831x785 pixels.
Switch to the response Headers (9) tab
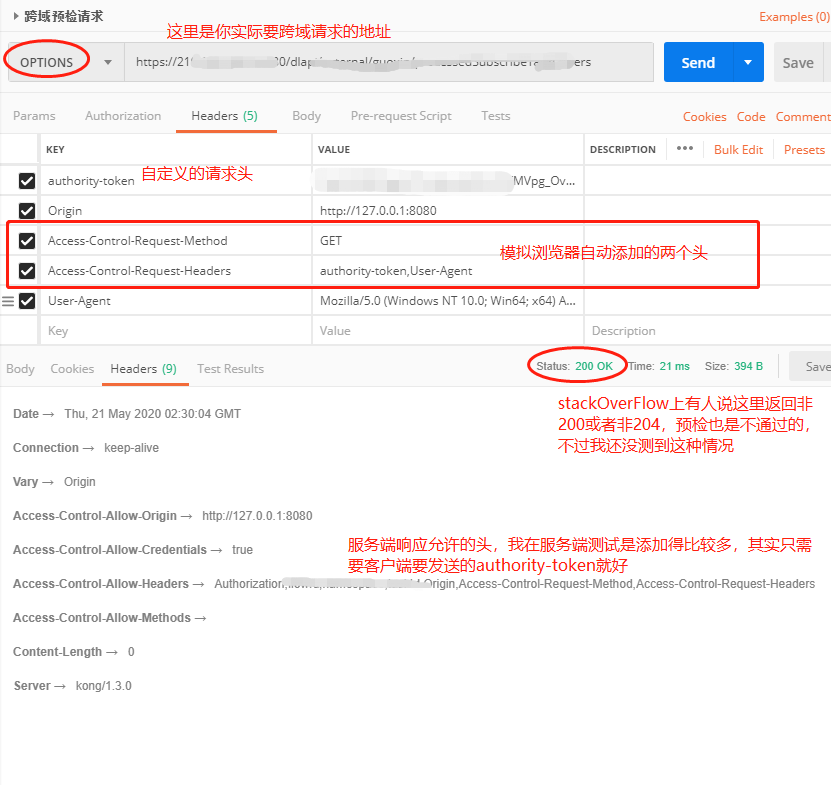click(x=144, y=368)
